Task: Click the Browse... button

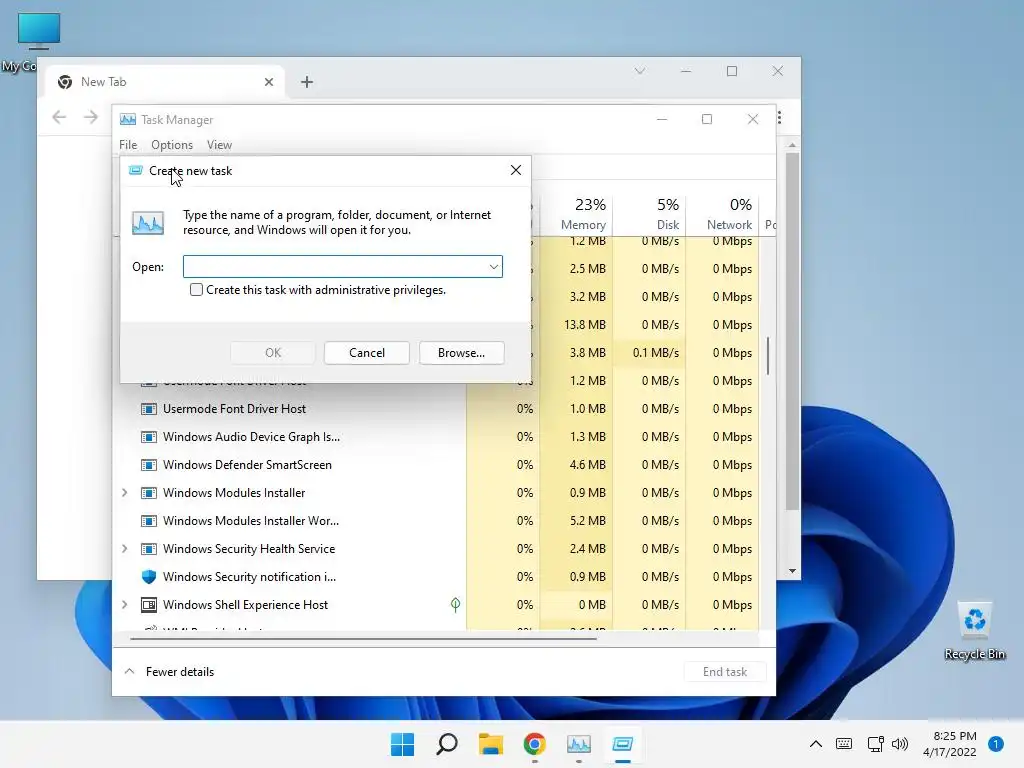Action: pos(461,353)
